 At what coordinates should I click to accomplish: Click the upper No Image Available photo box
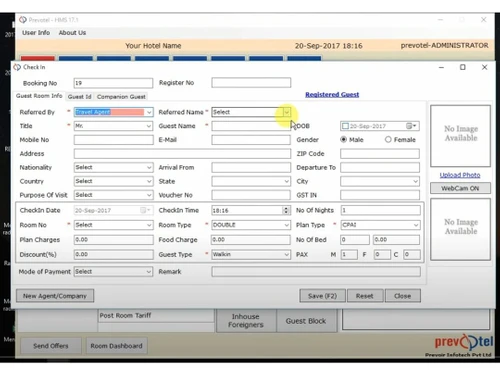pyautogui.click(x=460, y=136)
